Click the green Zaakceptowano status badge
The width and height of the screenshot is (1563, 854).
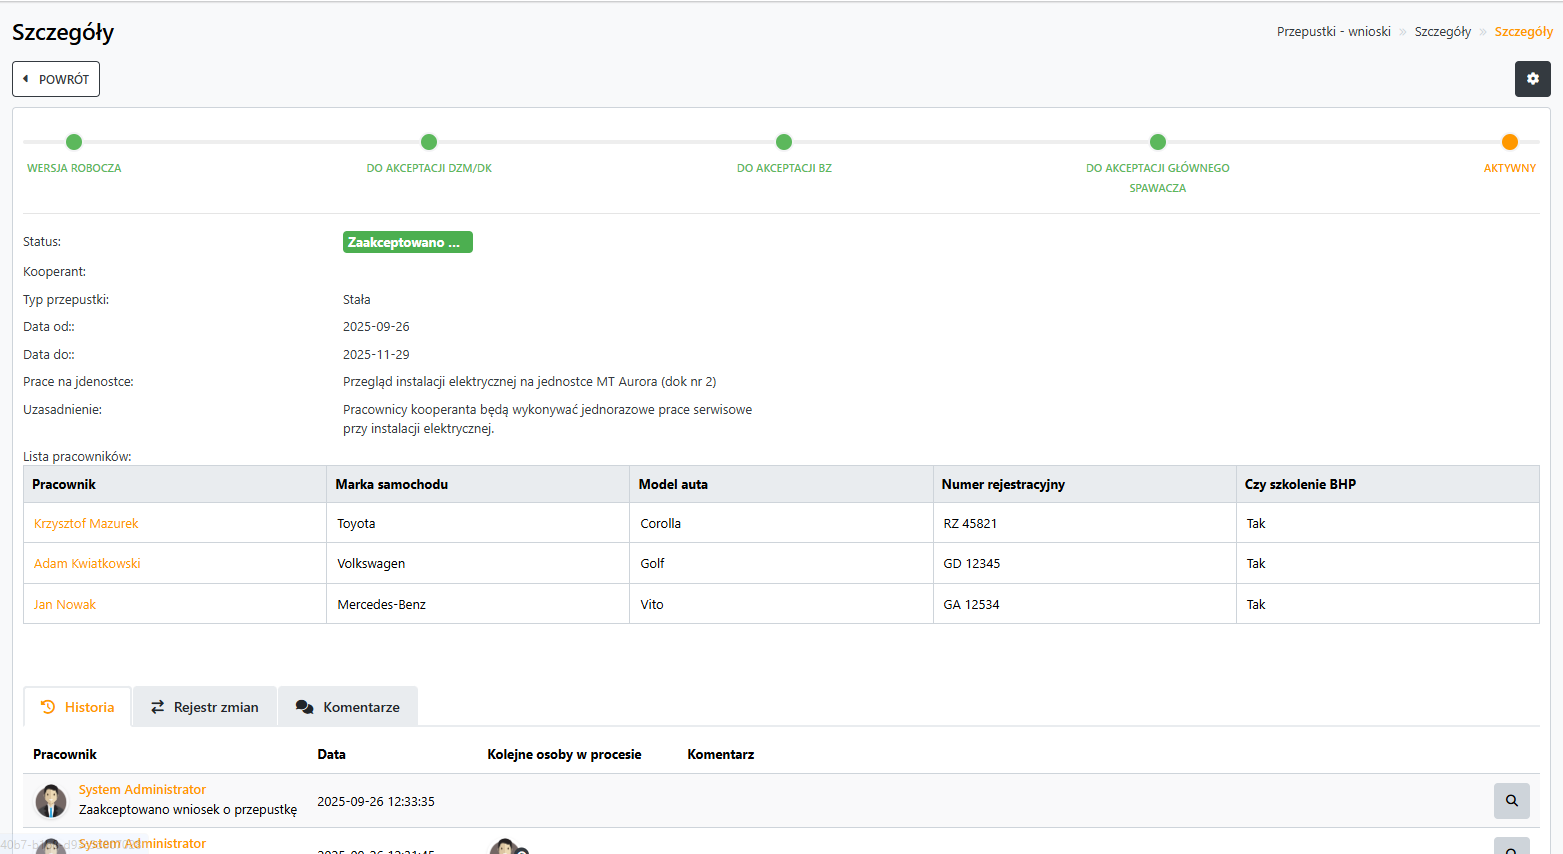click(x=408, y=242)
